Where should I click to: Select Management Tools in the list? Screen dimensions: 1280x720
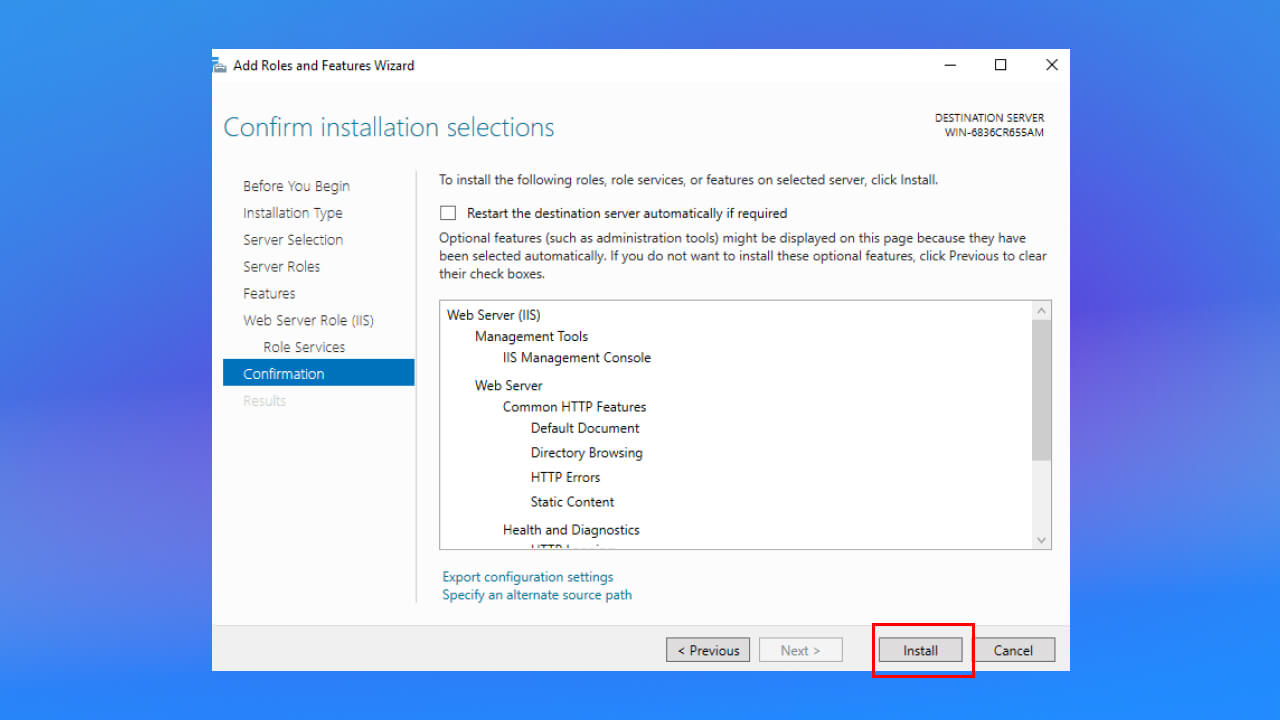click(x=531, y=336)
